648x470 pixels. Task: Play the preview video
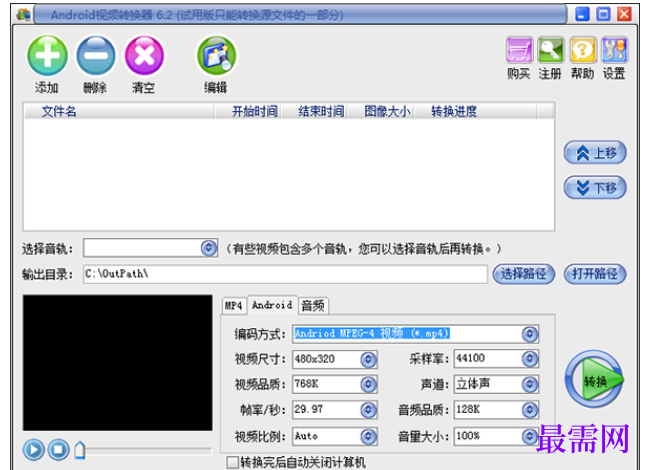click(34, 449)
